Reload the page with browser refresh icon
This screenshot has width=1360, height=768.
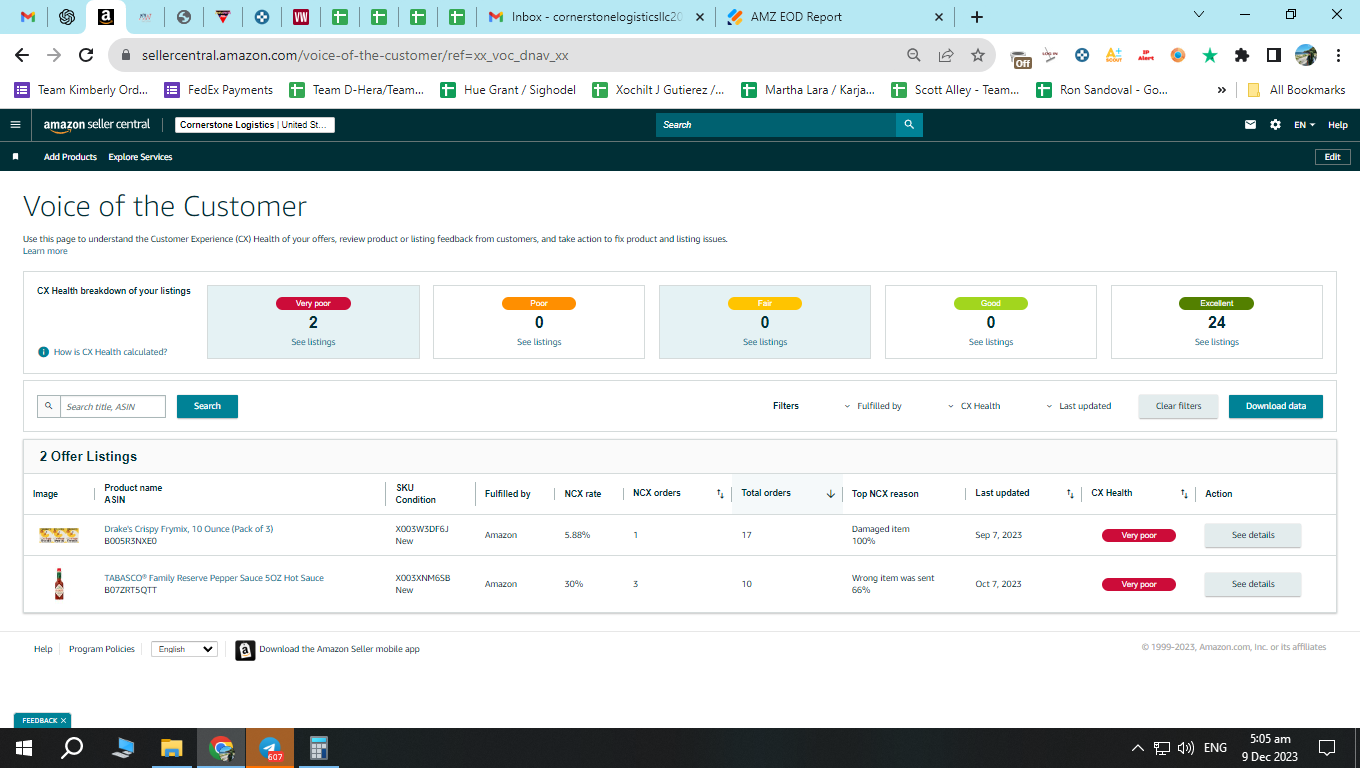(x=86, y=55)
